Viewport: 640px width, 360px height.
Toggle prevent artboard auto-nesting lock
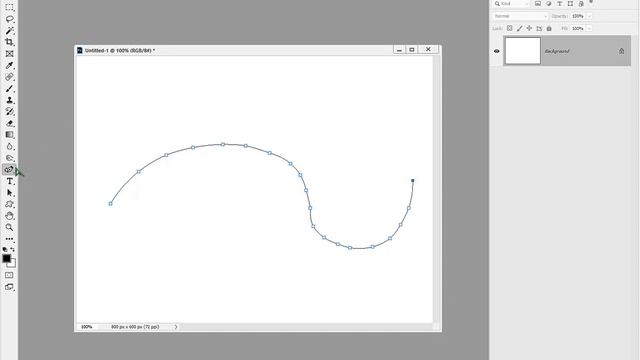coord(539,29)
